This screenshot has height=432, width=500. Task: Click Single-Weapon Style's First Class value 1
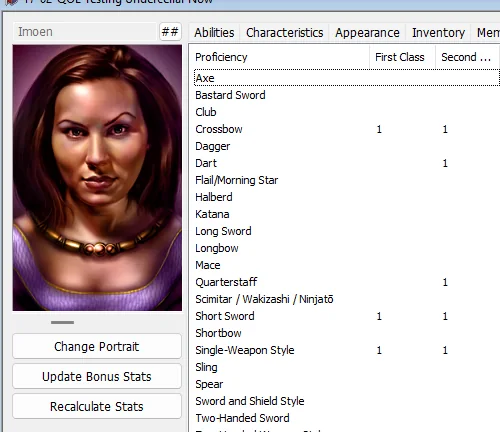click(379, 350)
